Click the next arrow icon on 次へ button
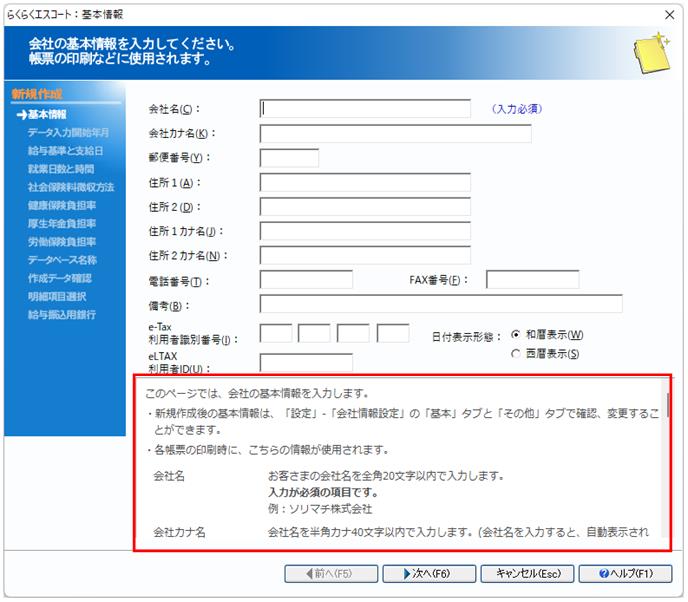The width and height of the screenshot is (688, 602). click(x=407, y=573)
